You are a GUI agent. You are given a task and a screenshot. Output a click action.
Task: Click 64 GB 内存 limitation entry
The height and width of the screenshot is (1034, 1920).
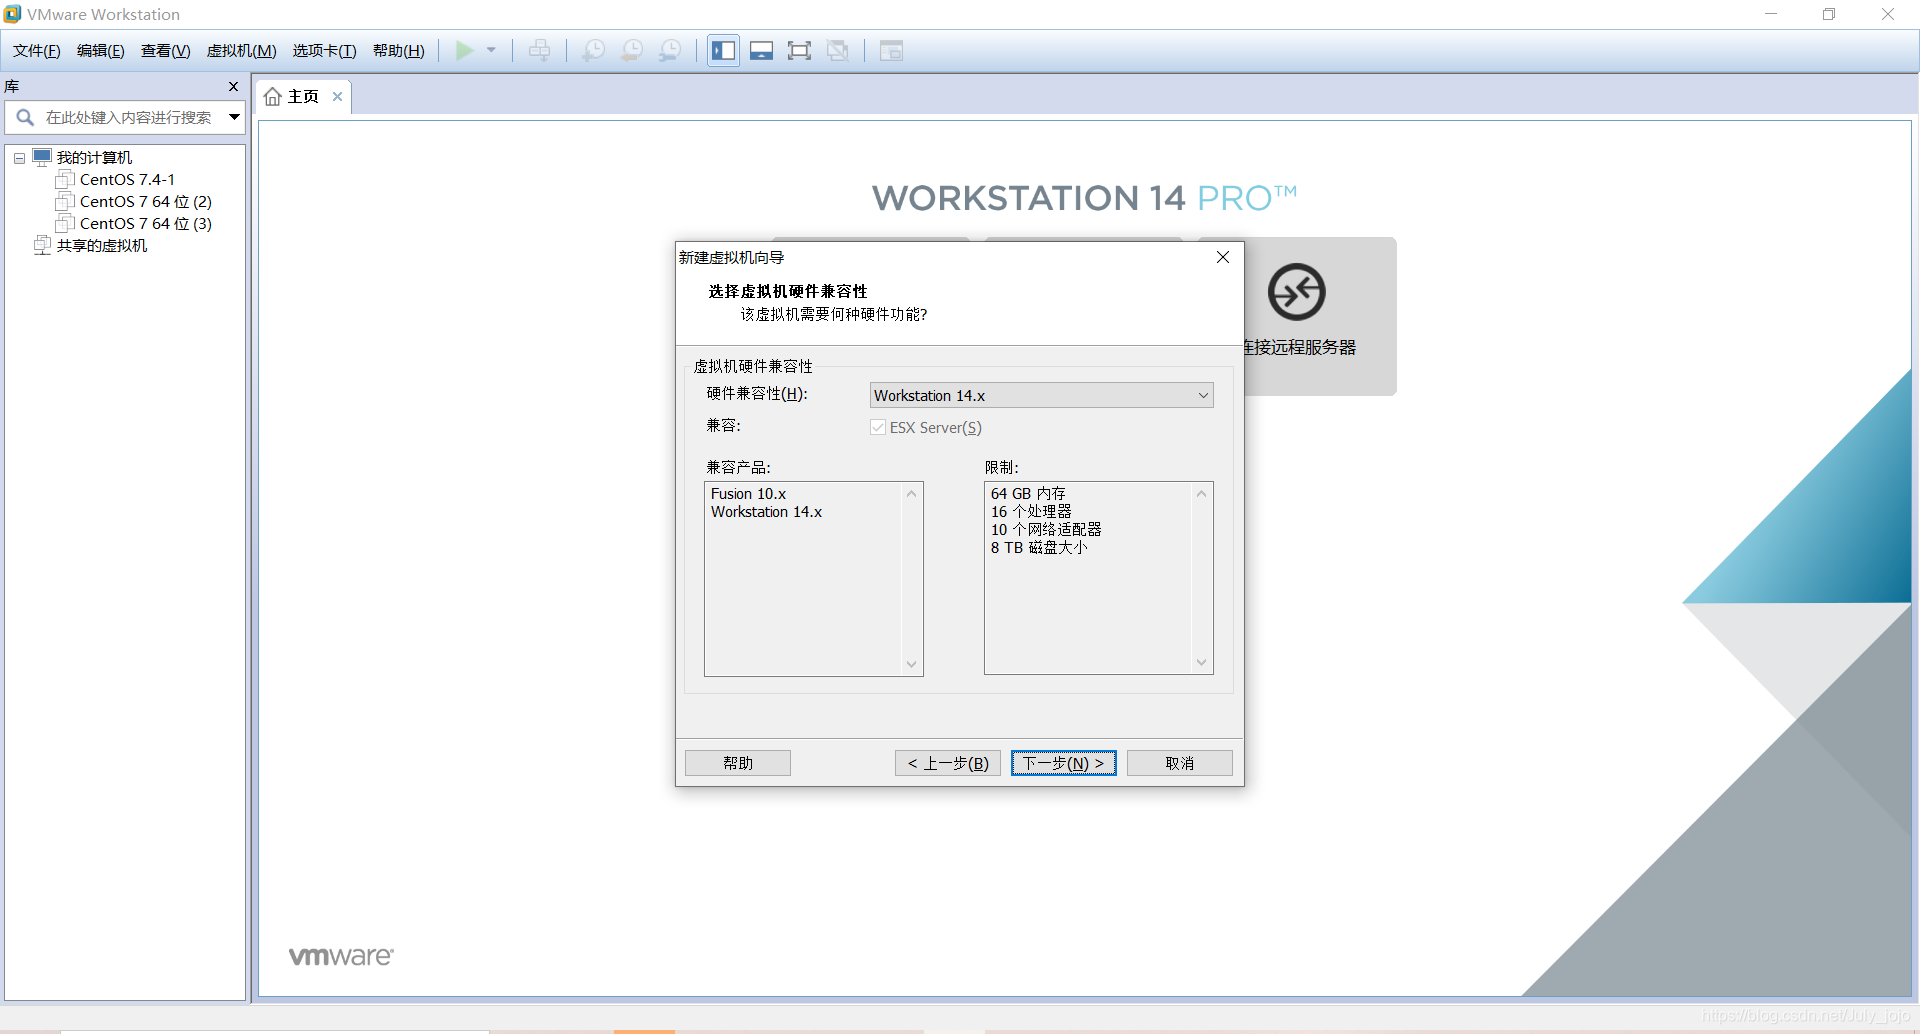[x=1028, y=494]
